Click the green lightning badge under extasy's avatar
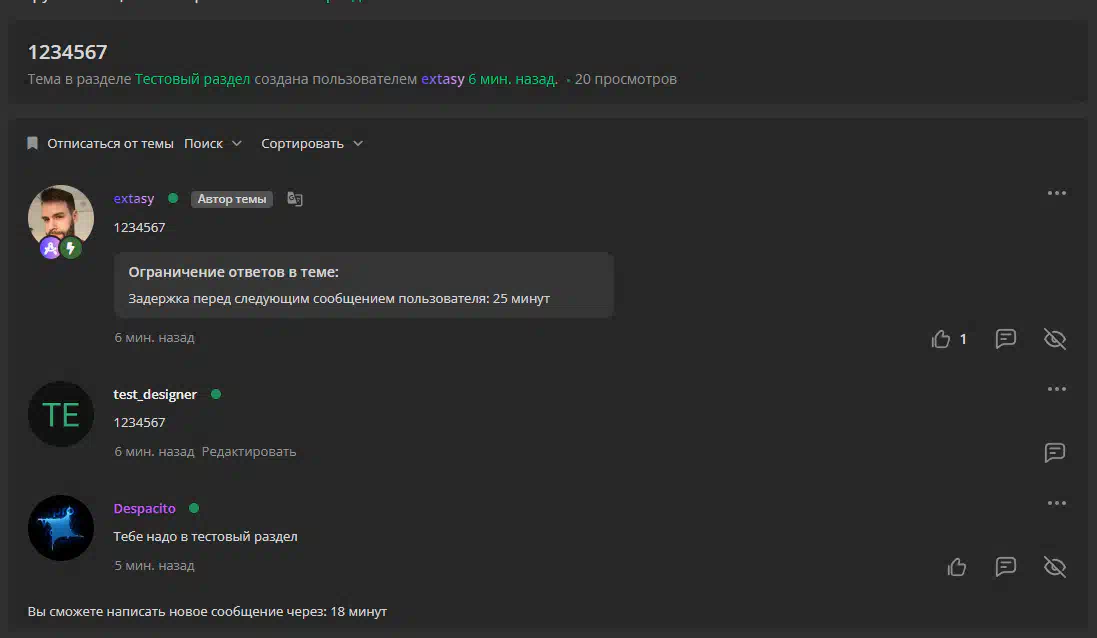 point(71,248)
